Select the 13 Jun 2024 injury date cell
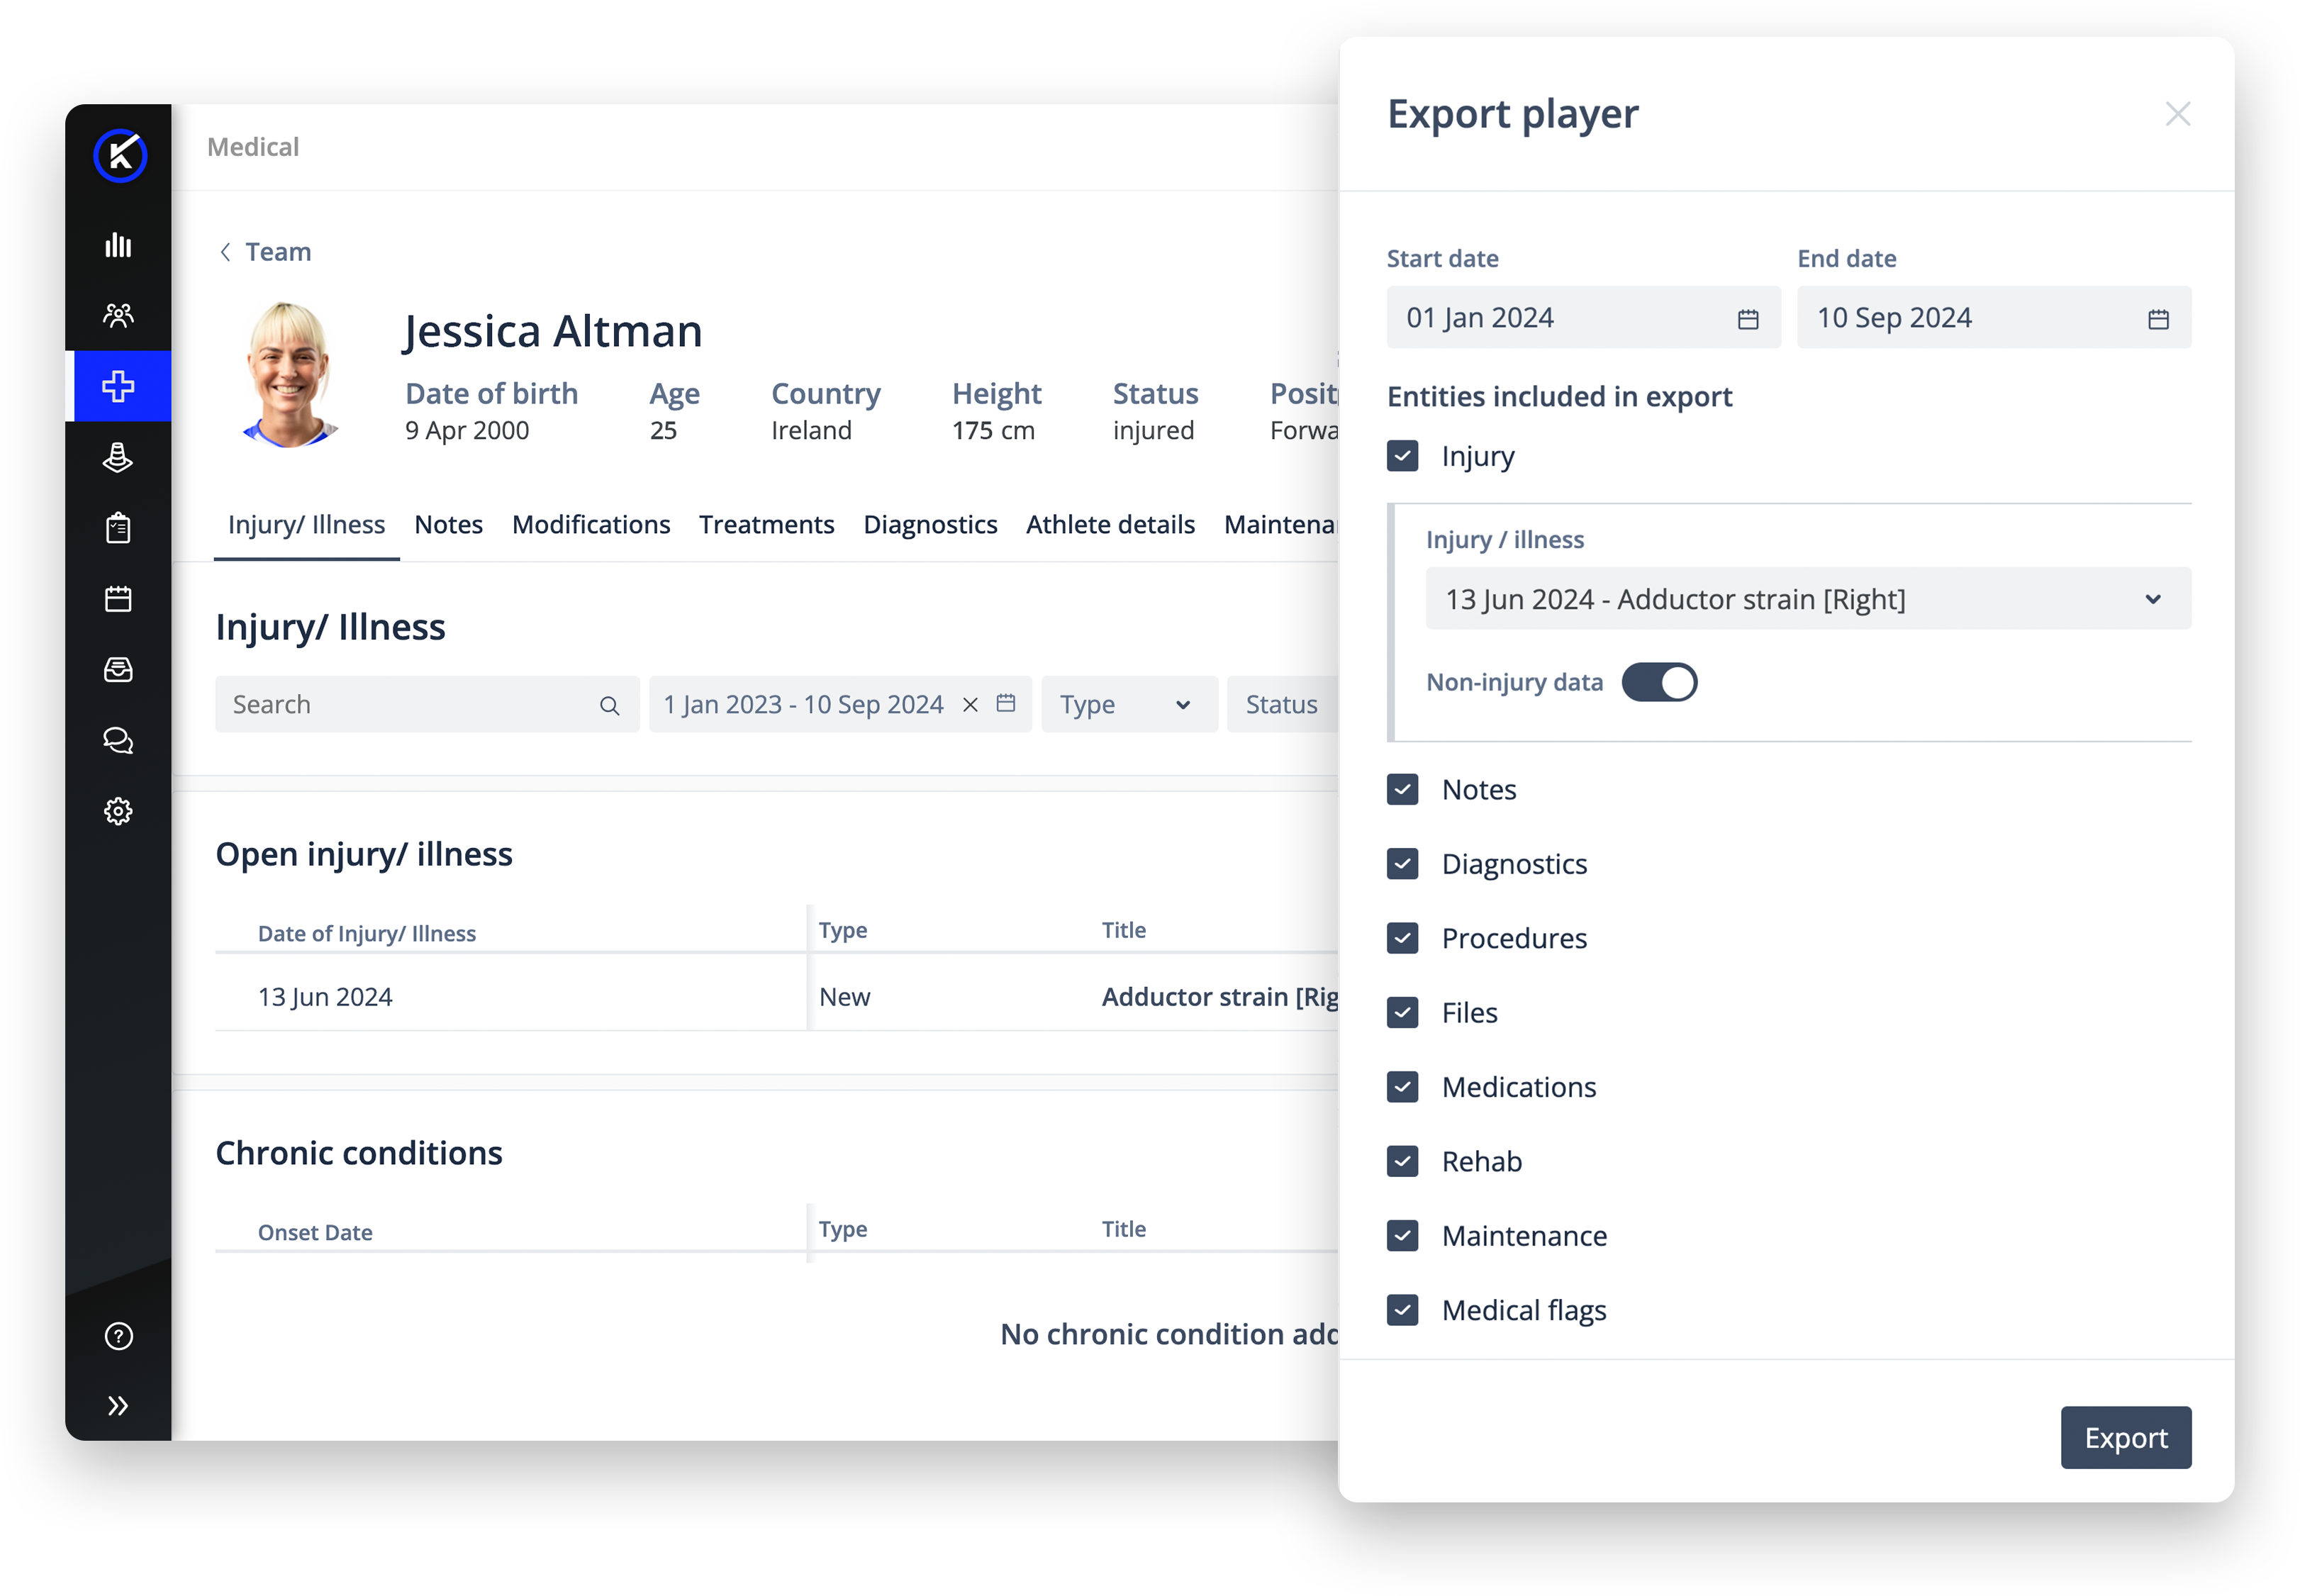 tap(325, 997)
